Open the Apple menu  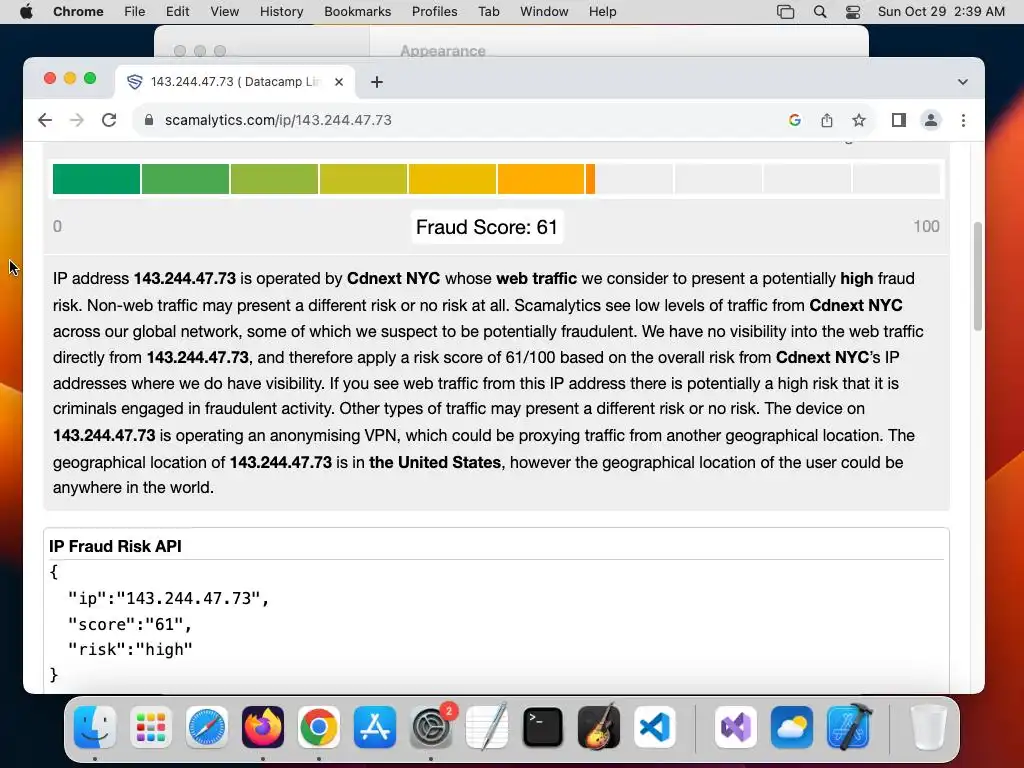pyautogui.click(x=26, y=12)
